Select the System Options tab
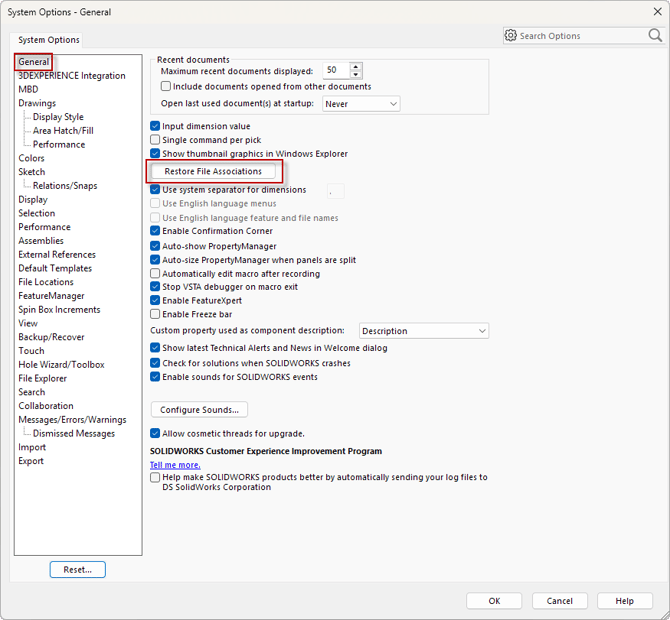The image size is (670, 620). 50,40
